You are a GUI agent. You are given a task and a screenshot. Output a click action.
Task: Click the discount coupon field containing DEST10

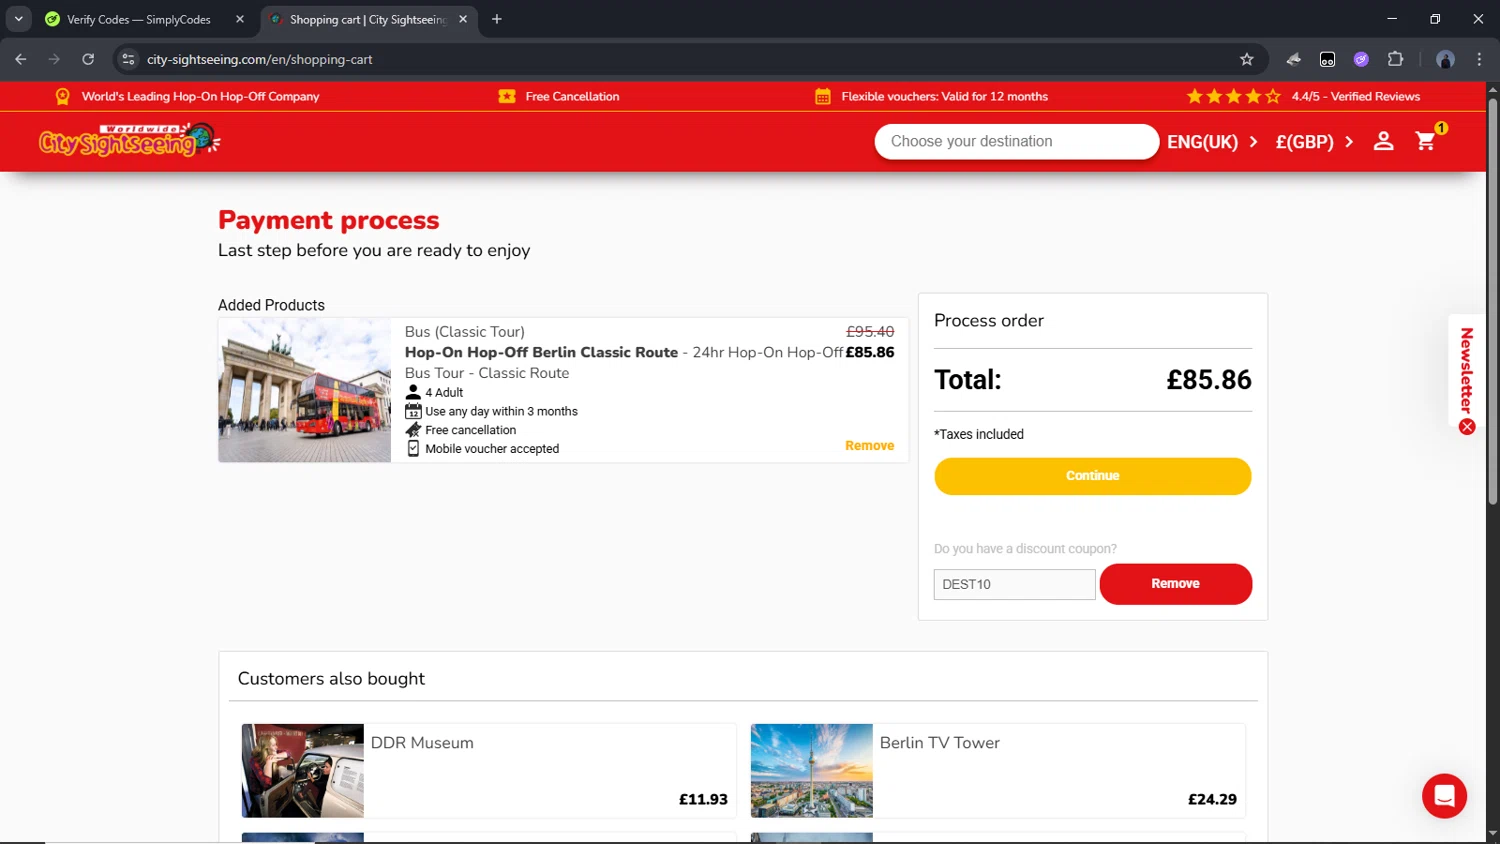point(1014,584)
